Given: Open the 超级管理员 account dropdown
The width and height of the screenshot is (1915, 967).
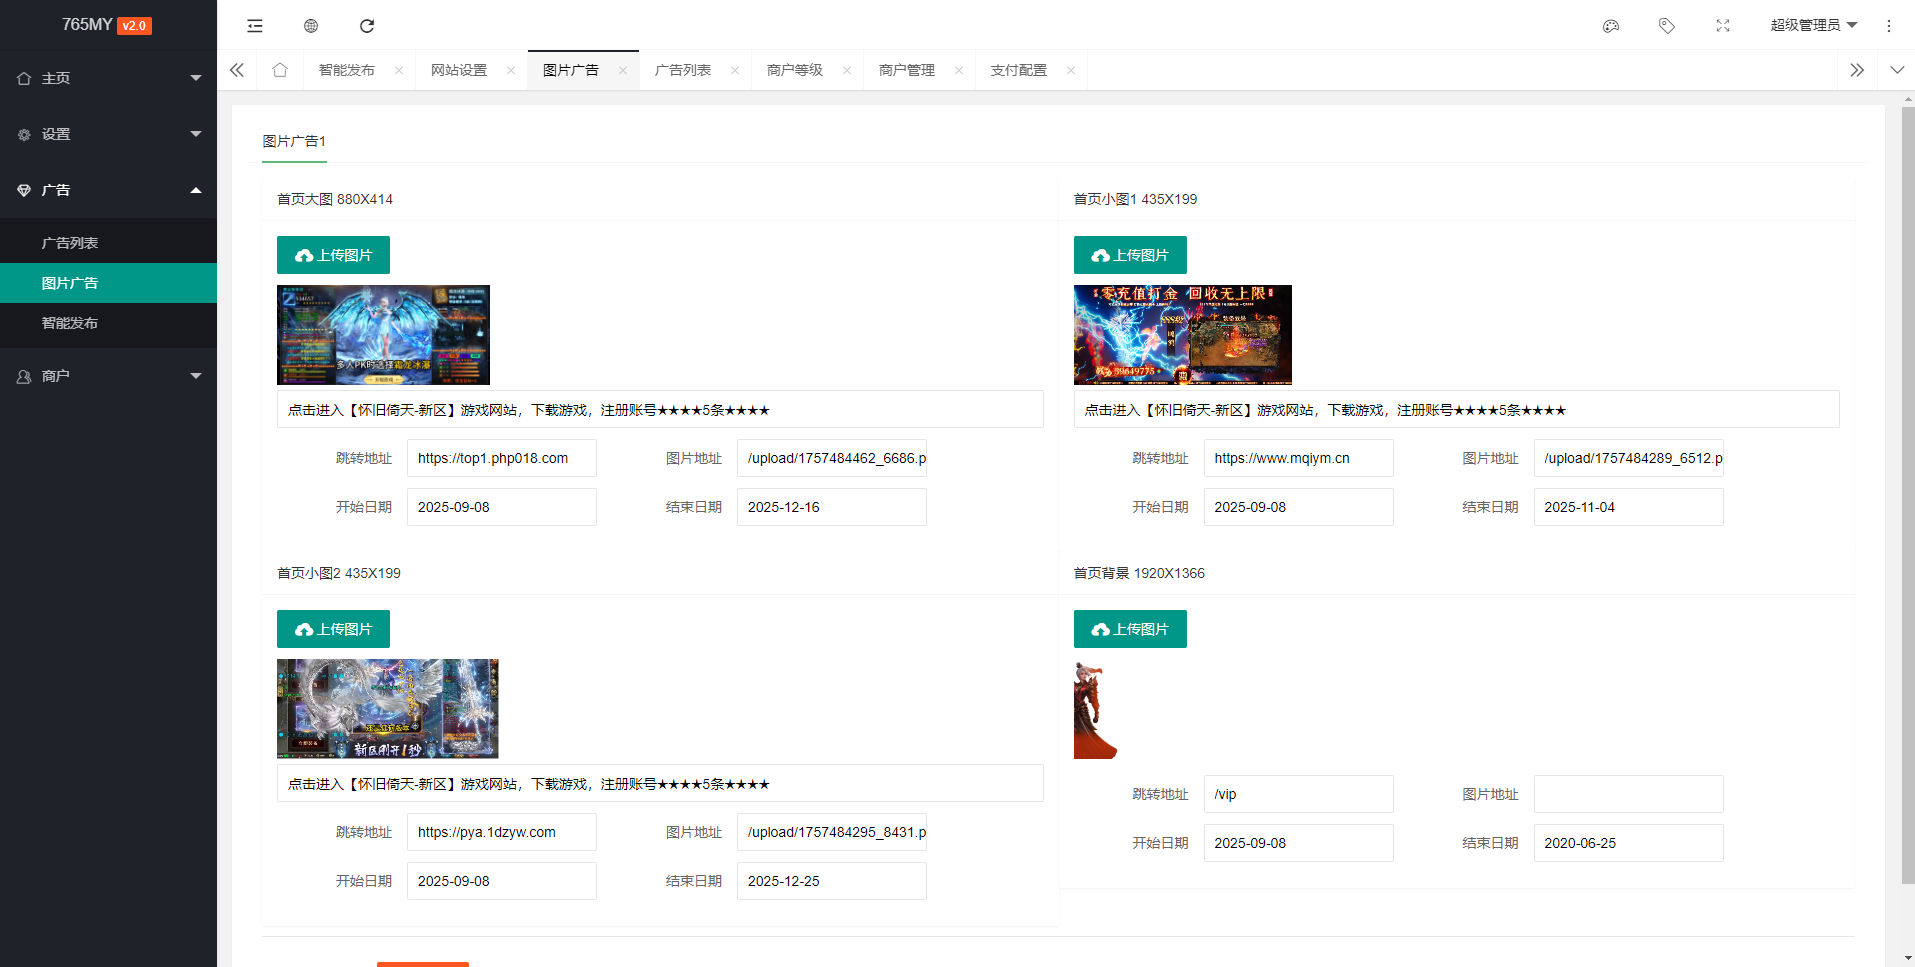Looking at the screenshot, I should (1815, 25).
